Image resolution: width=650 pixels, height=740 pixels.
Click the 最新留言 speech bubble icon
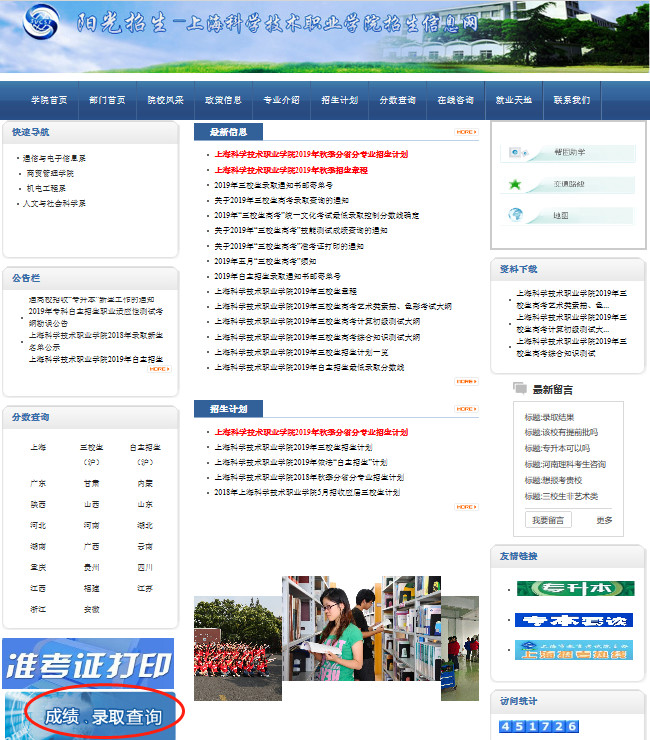520,388
